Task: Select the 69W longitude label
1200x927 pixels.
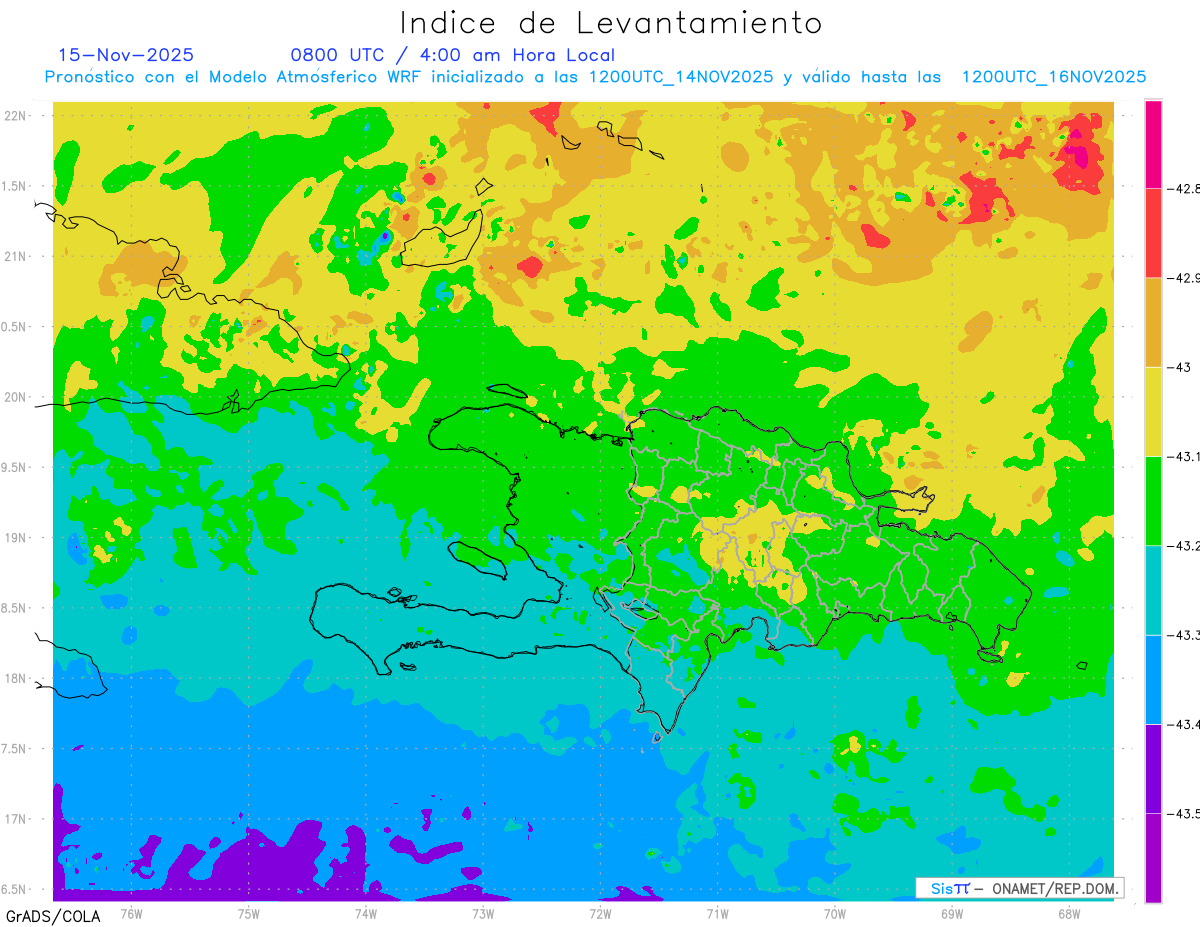Action: click(x=952, y=913)
